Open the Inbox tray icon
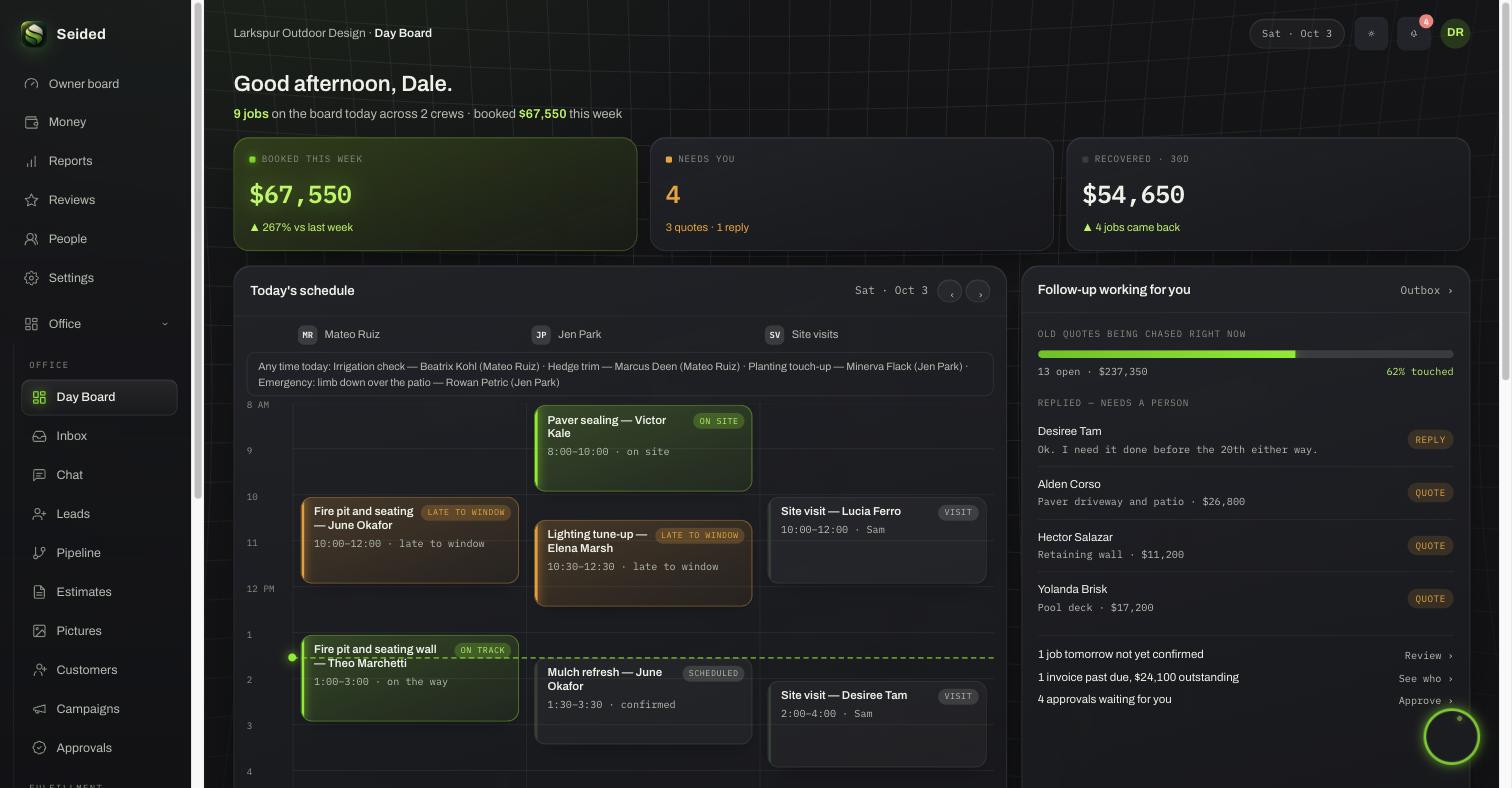 click(x=39, y=436)
